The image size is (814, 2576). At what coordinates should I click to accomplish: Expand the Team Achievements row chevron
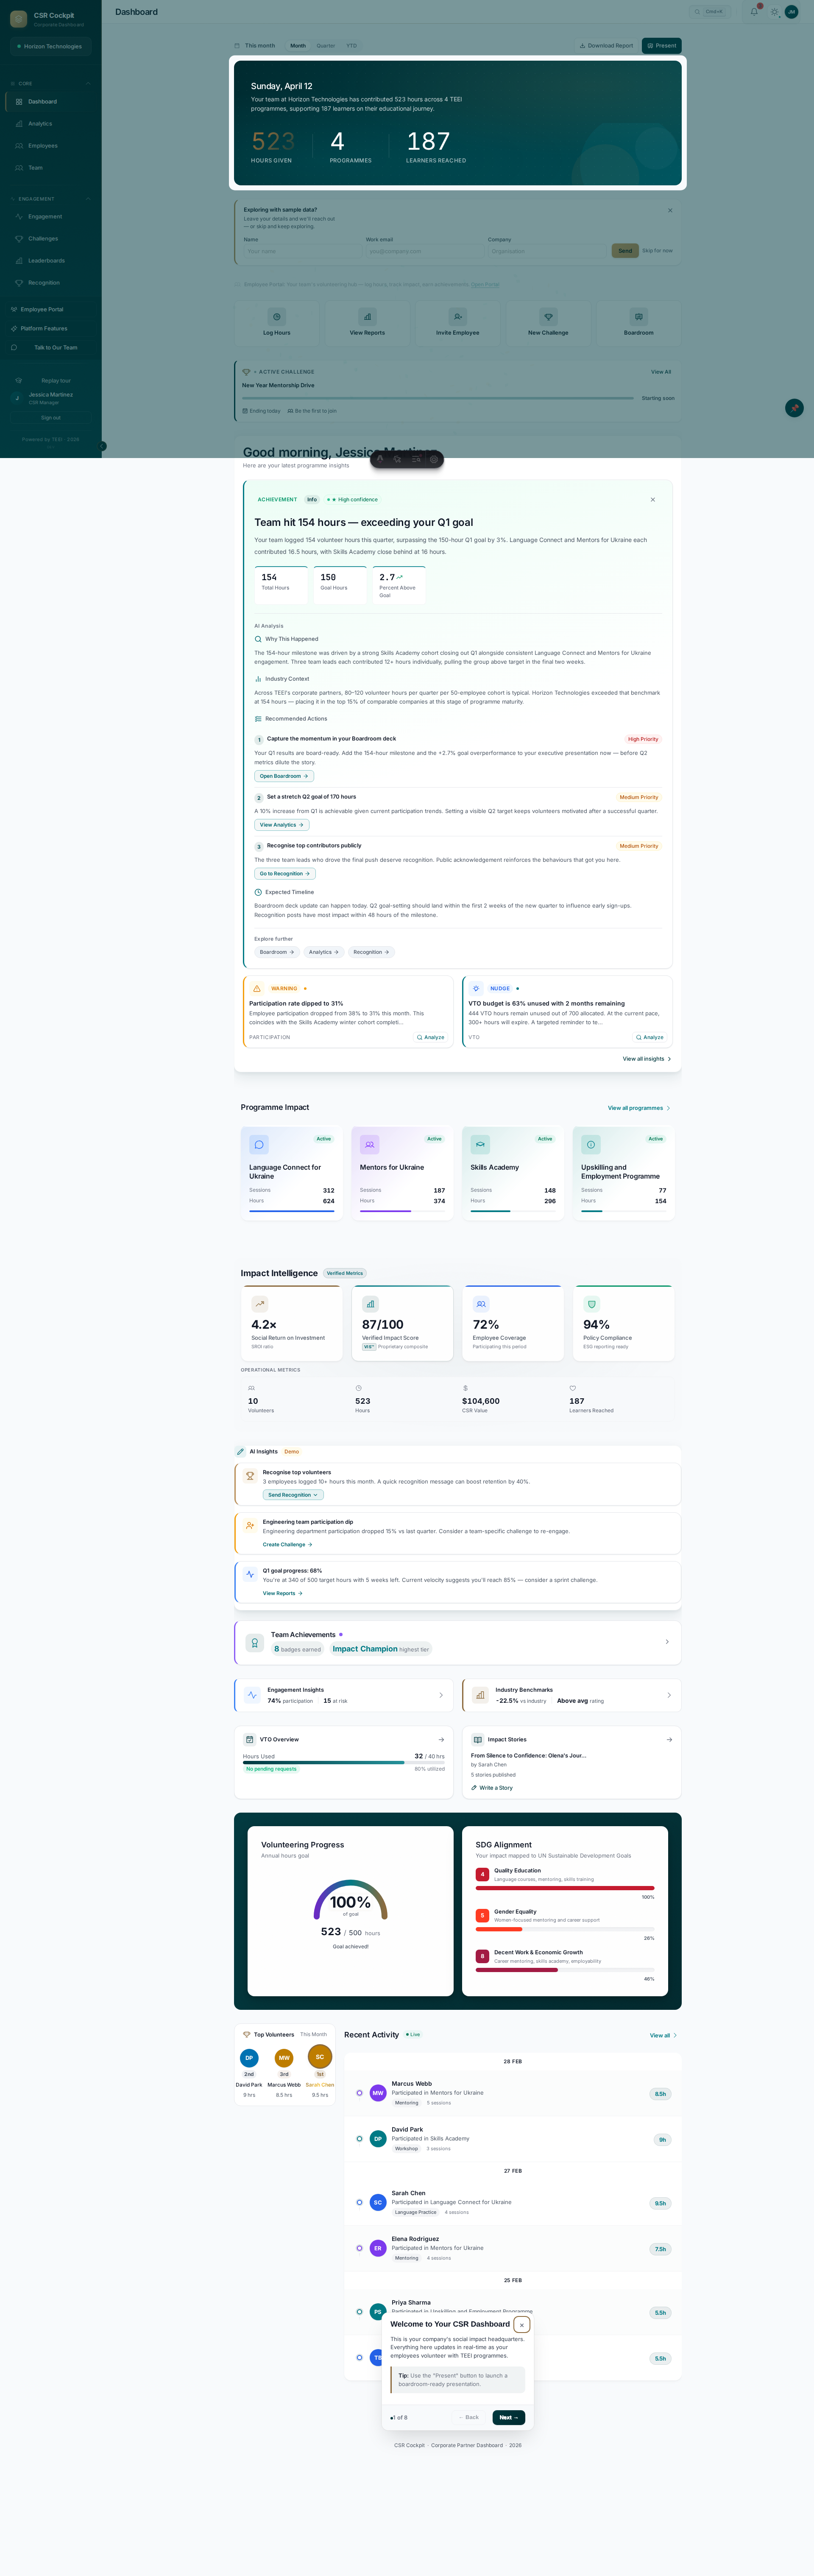pos(667,1642)
